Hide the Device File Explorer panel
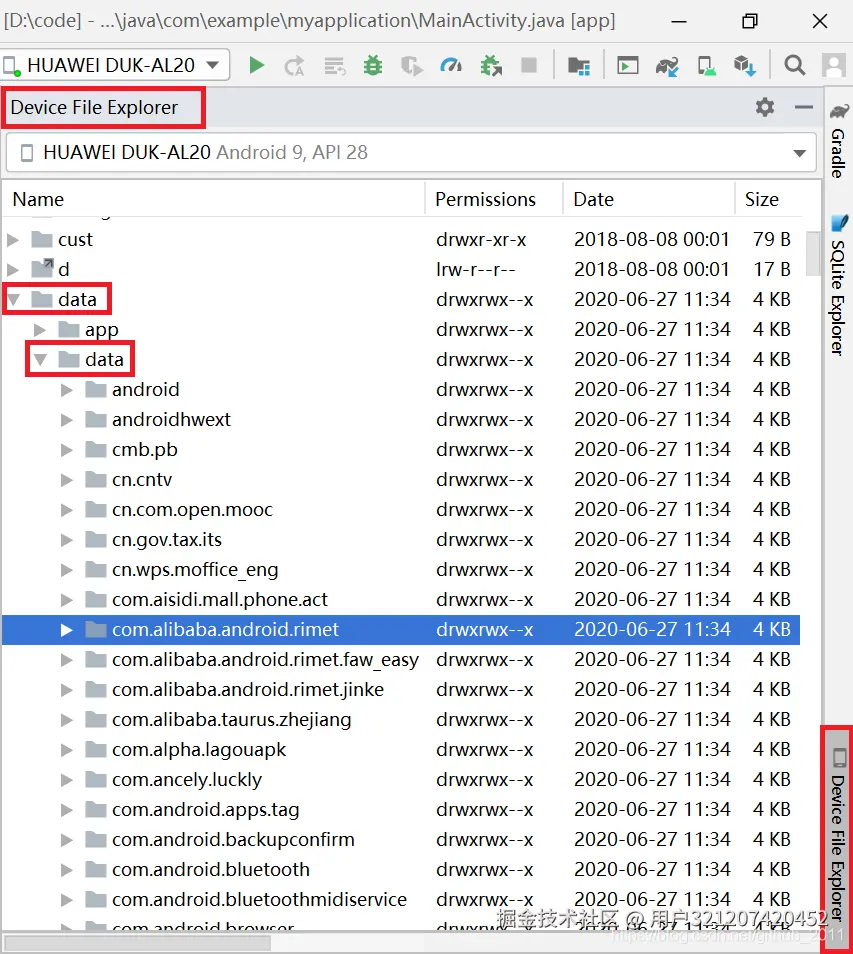The width and height of the screenshot is (853, 954). tap(804, 107)
